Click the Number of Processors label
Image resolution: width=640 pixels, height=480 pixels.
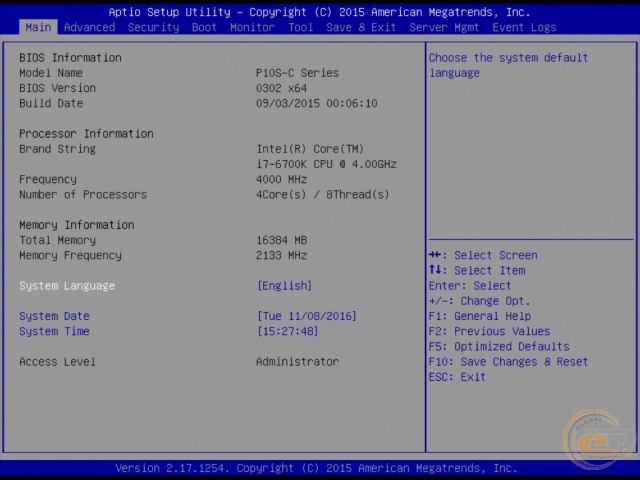tap(83, 194)
